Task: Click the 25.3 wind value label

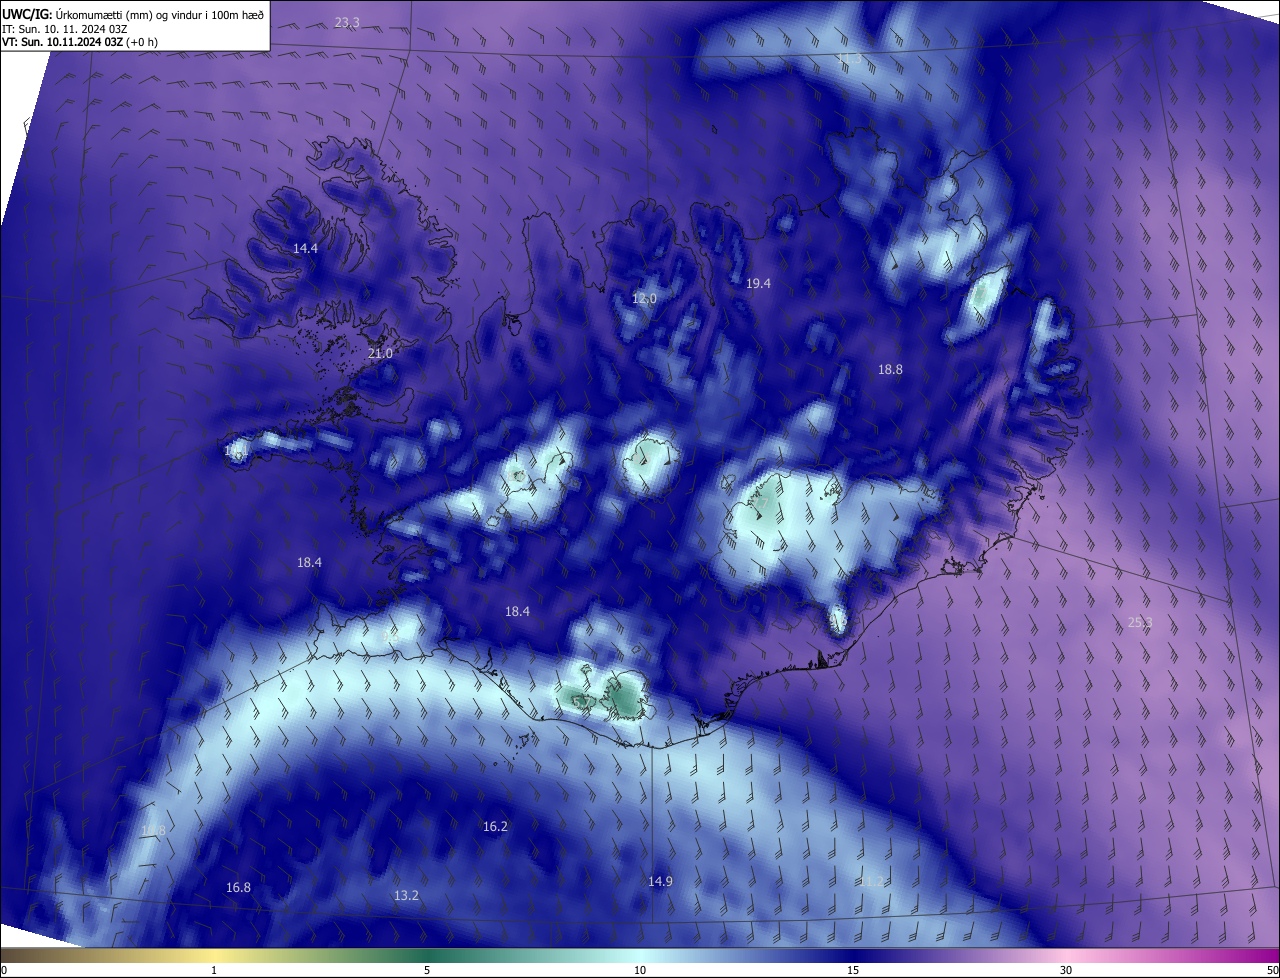Action: point(1140,623)
